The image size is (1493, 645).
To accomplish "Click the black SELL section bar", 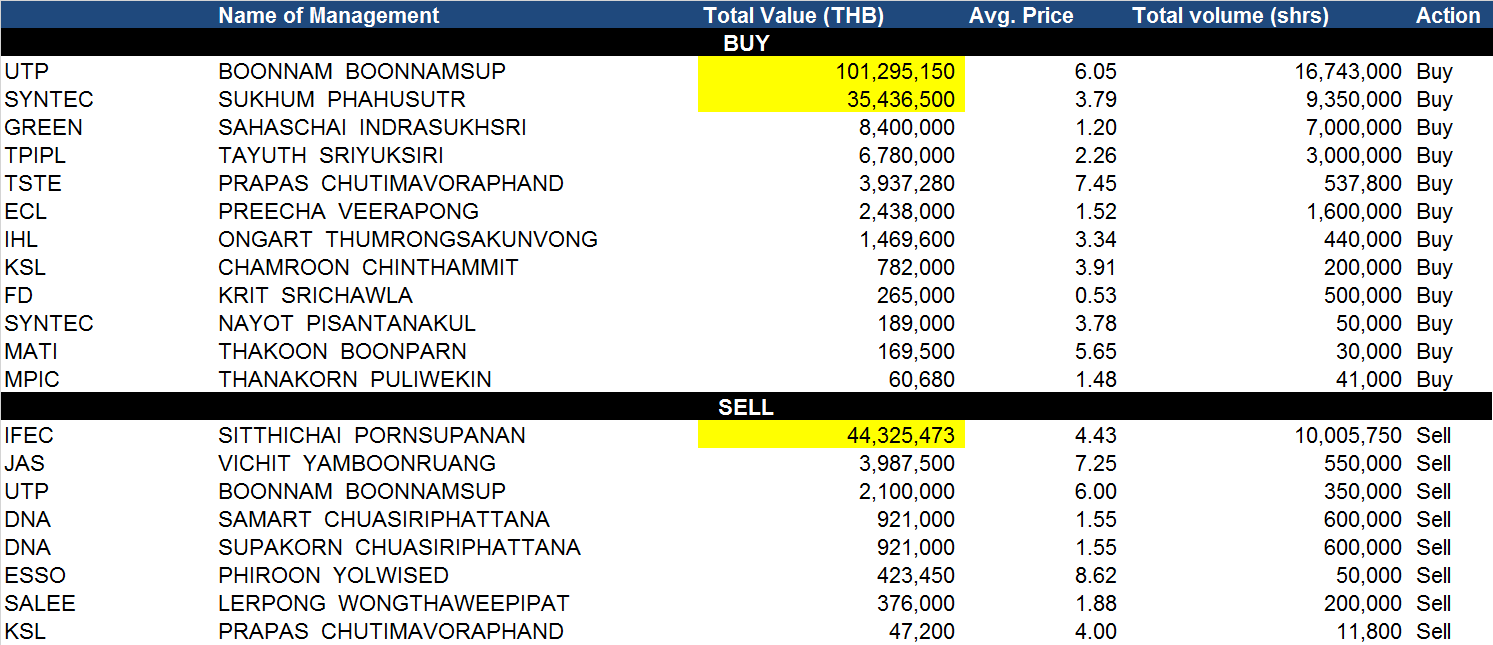I will pos(746,407).
